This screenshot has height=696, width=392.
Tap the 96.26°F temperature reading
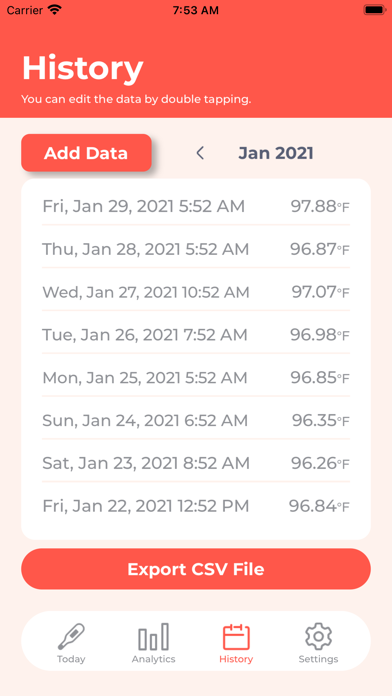click(x=320, y=463)
